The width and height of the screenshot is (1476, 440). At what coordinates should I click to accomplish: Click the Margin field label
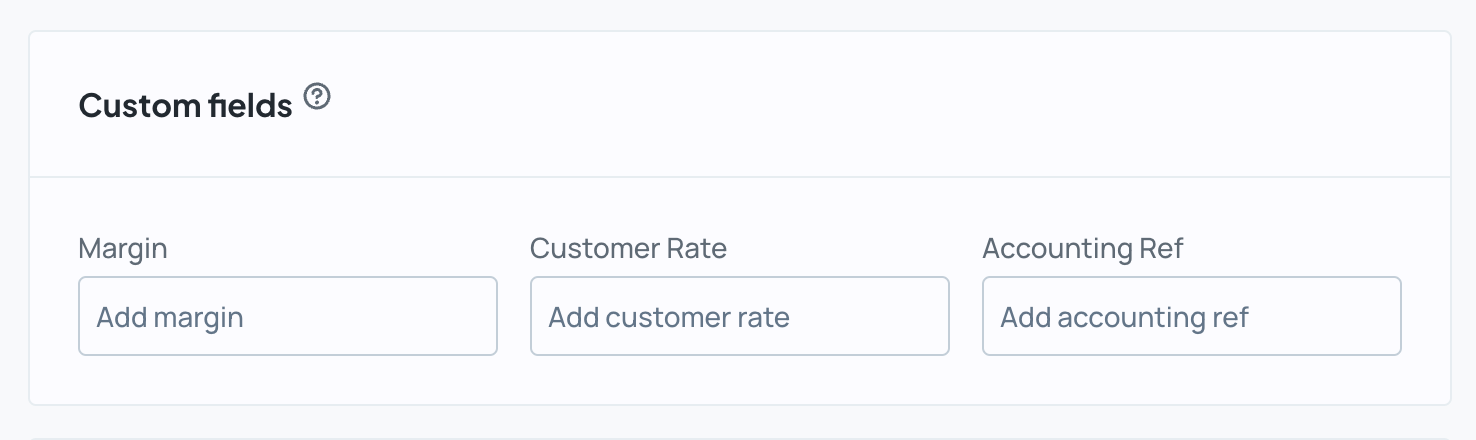click(x=123, y=249)
